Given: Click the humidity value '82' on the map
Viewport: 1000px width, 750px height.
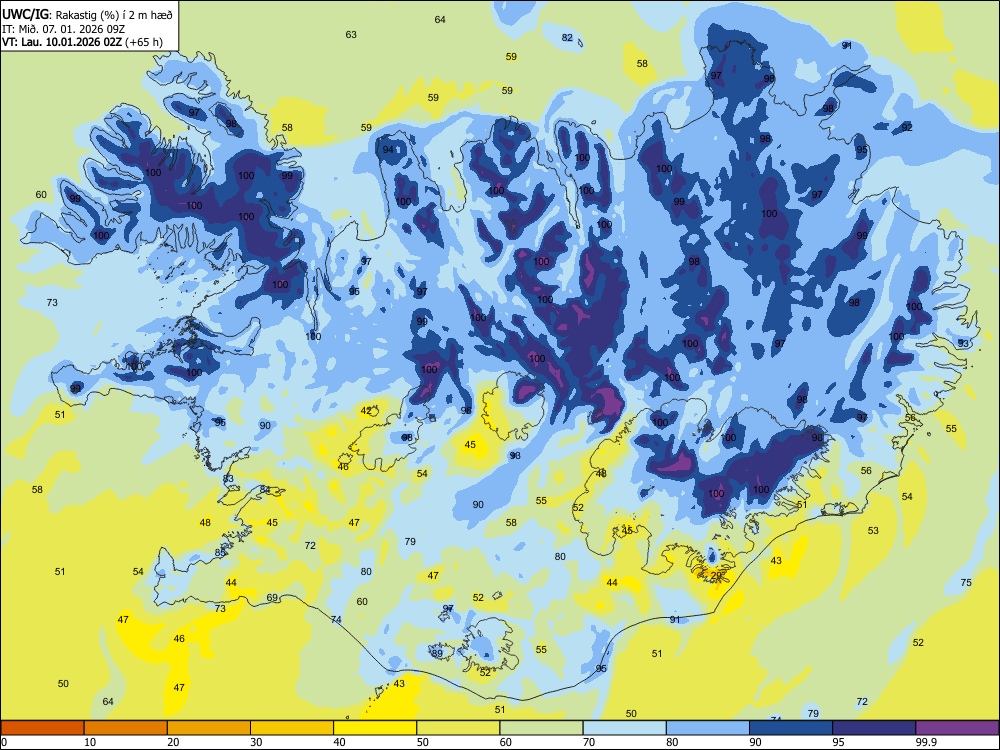Looking at the screenshot, I should [567, 38].
